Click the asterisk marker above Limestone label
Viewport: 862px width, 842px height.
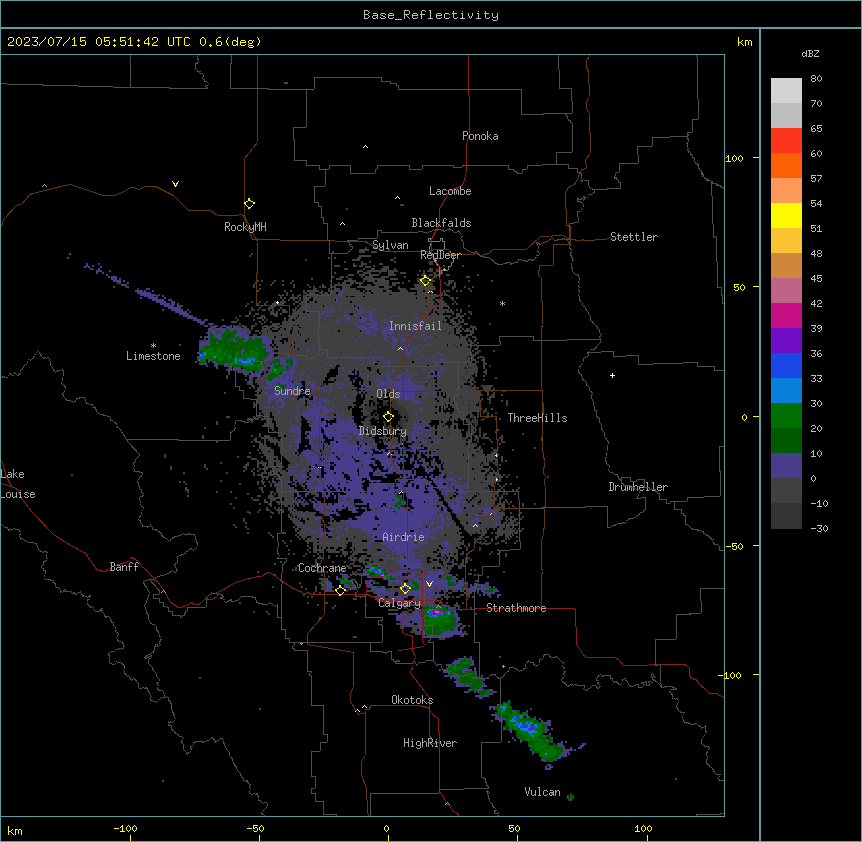pos(153,346)
